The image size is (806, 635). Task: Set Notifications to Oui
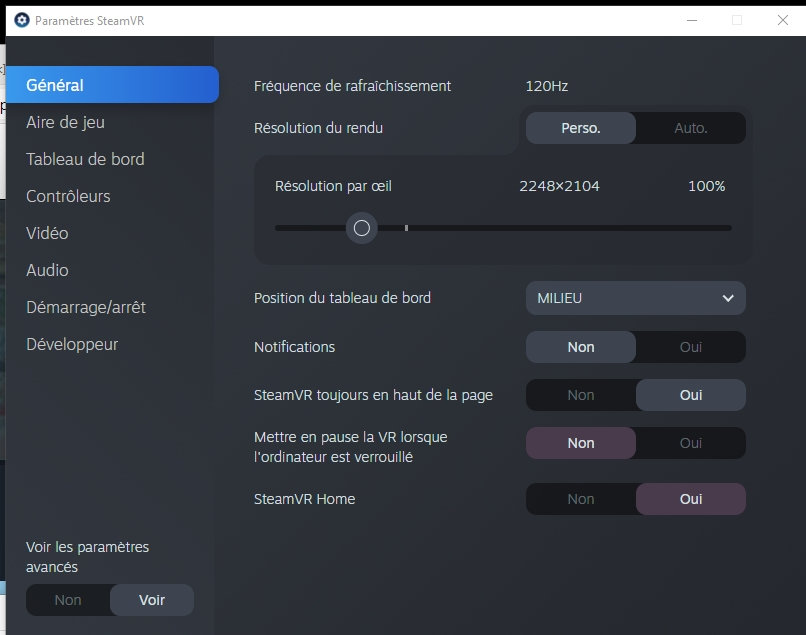[x=691, y=347]
